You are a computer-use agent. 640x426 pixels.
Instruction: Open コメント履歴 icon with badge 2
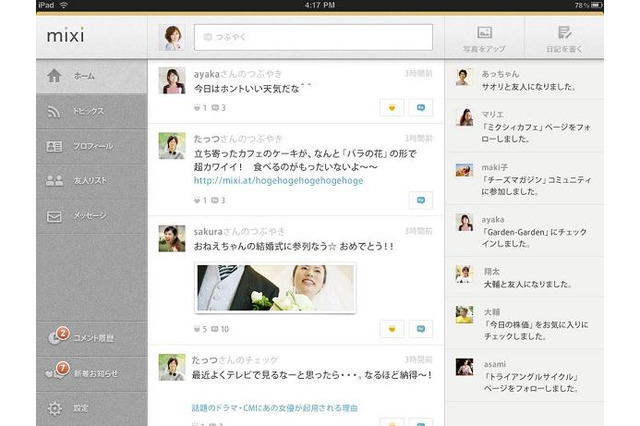[x=58, y=336]
